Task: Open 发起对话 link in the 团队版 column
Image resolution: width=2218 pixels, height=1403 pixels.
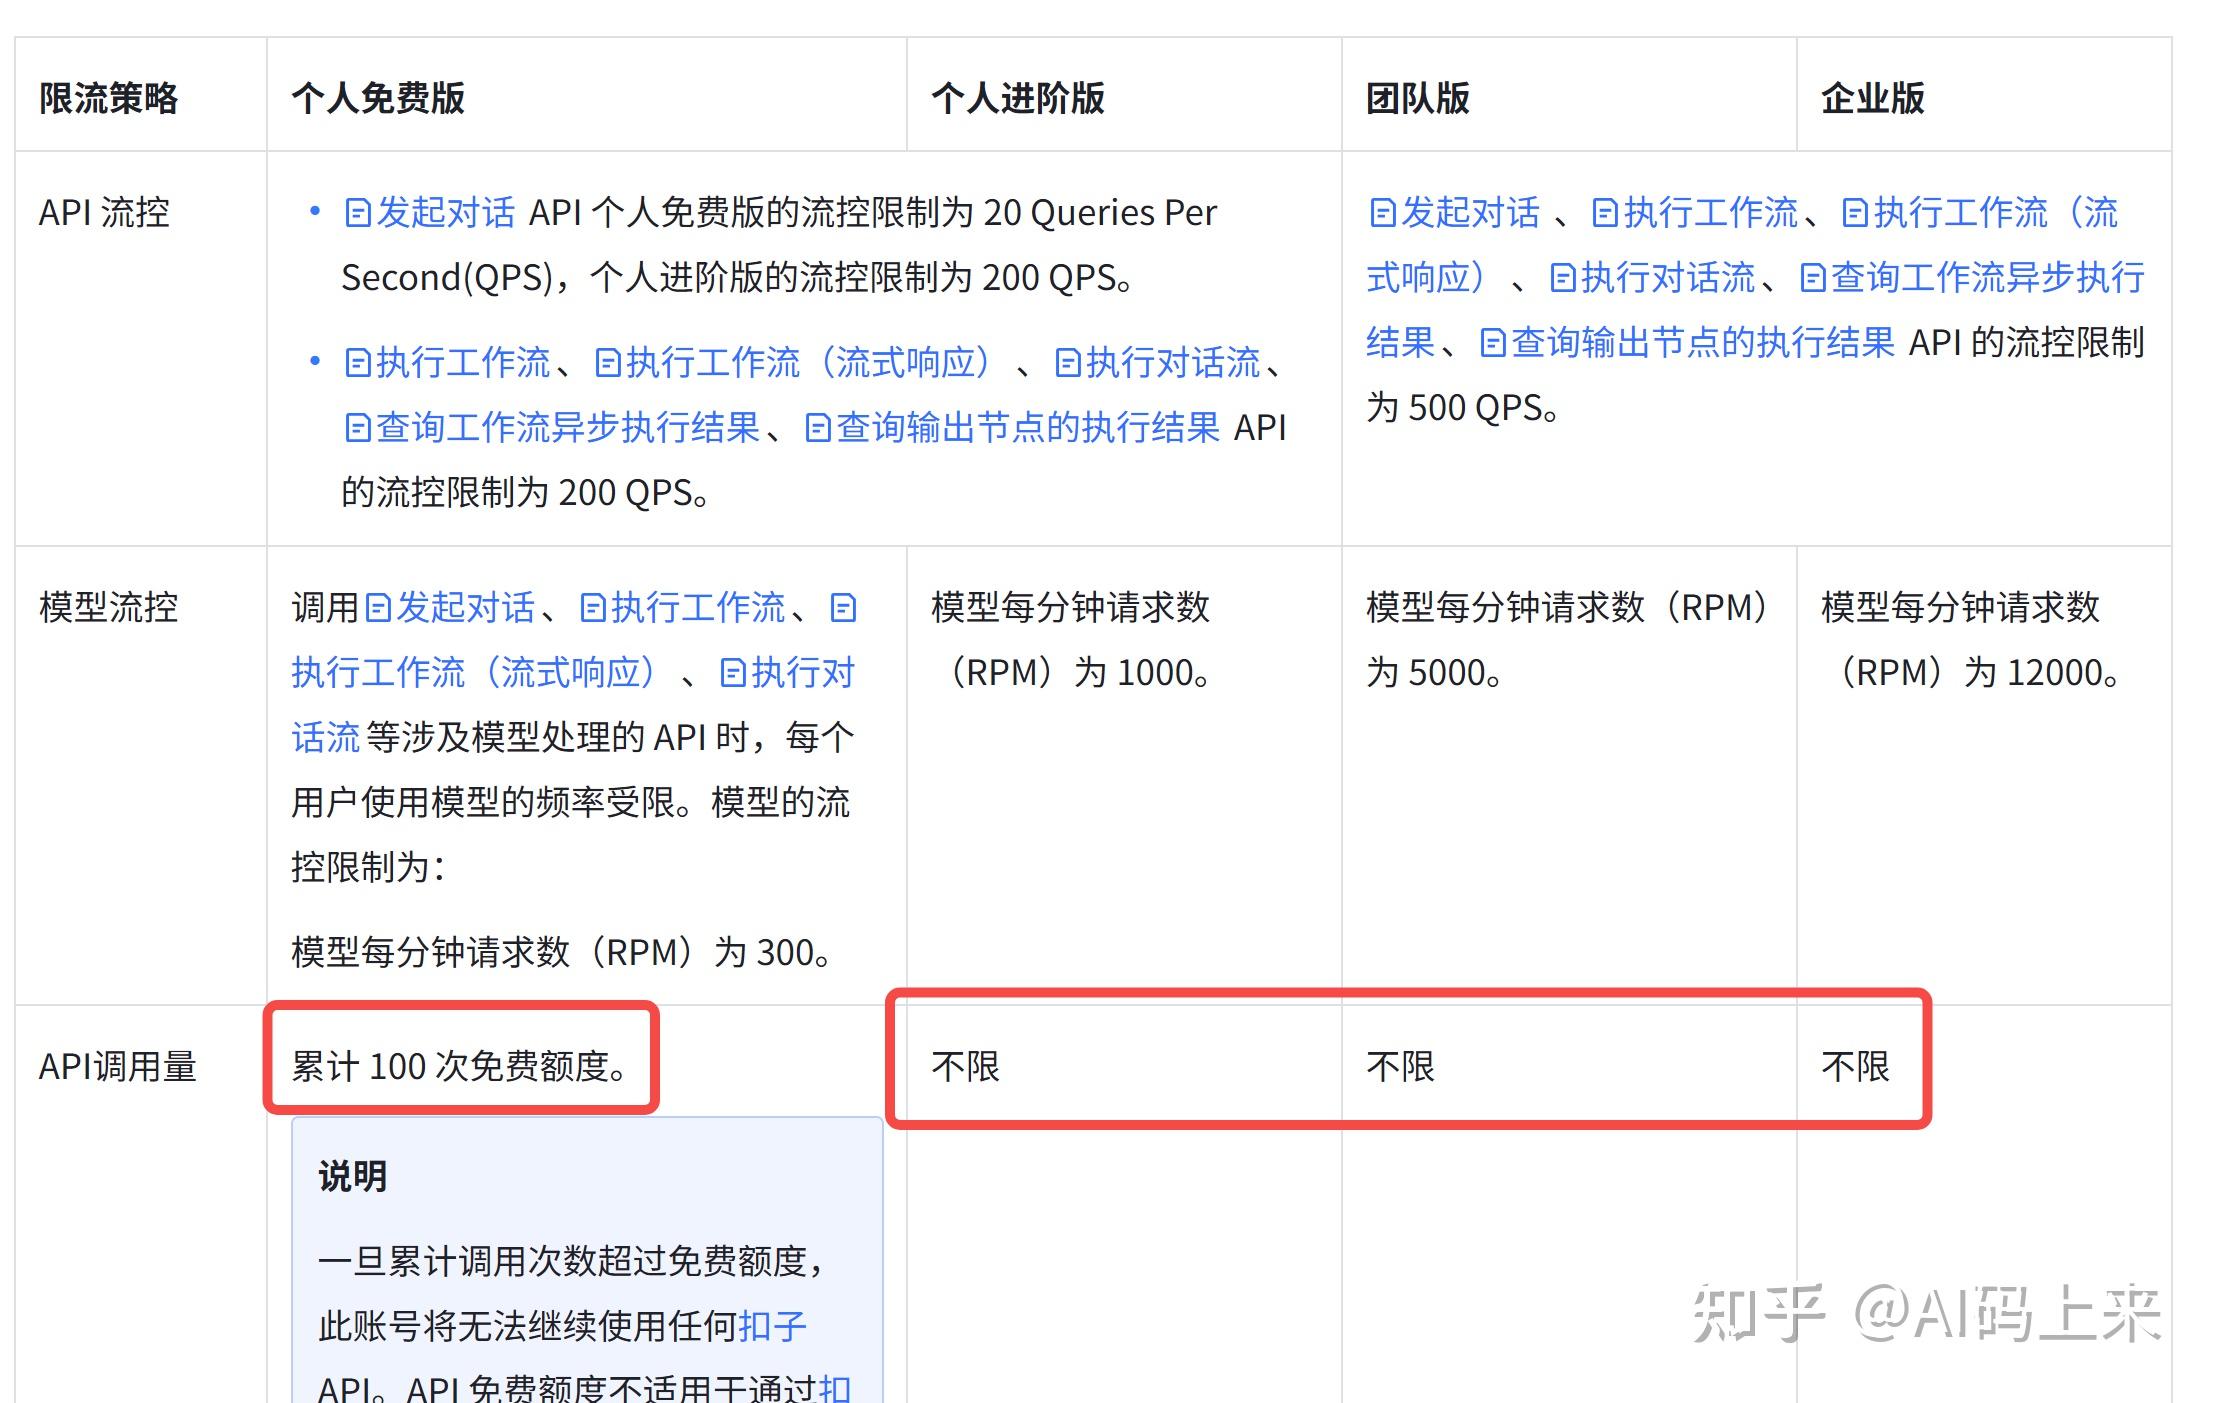Action: 1469,213
